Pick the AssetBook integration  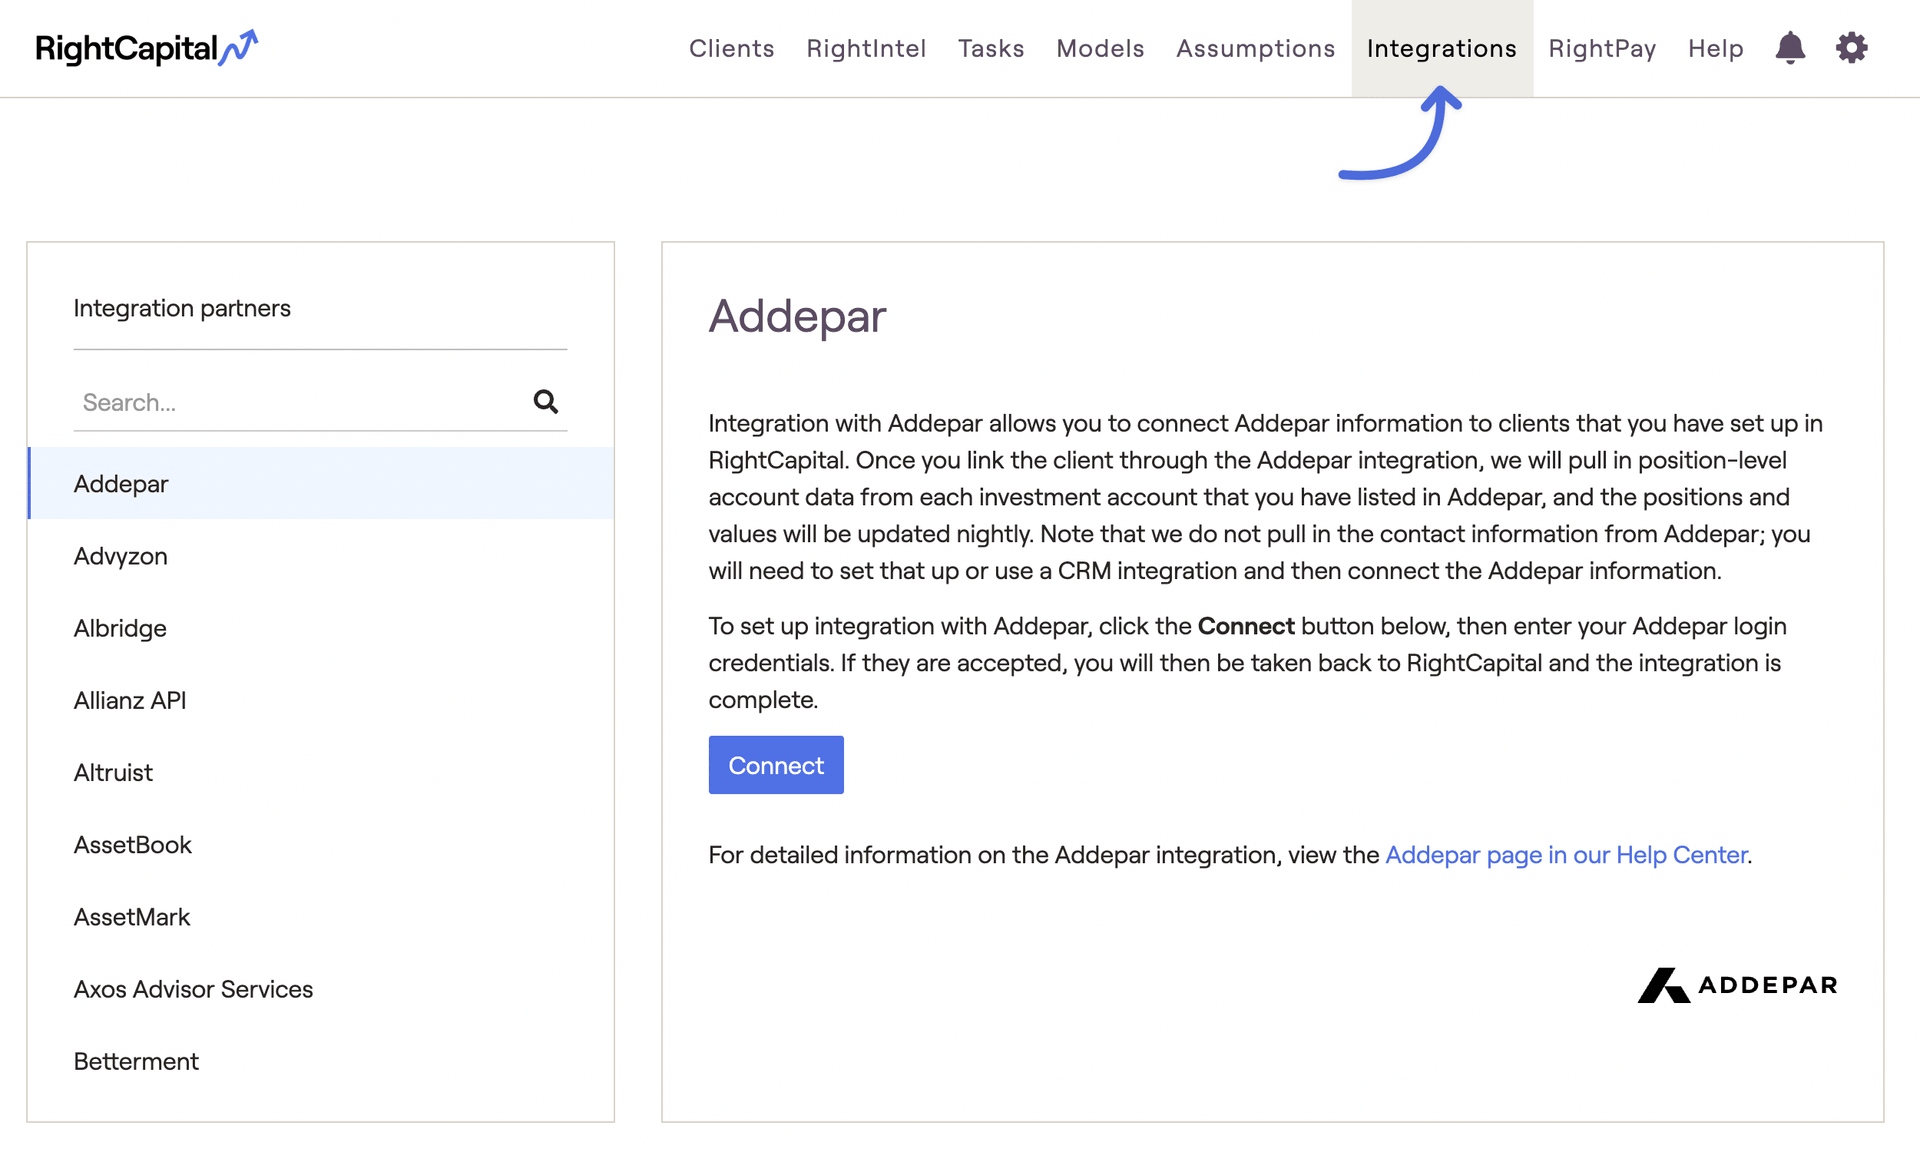pos(321,844)
